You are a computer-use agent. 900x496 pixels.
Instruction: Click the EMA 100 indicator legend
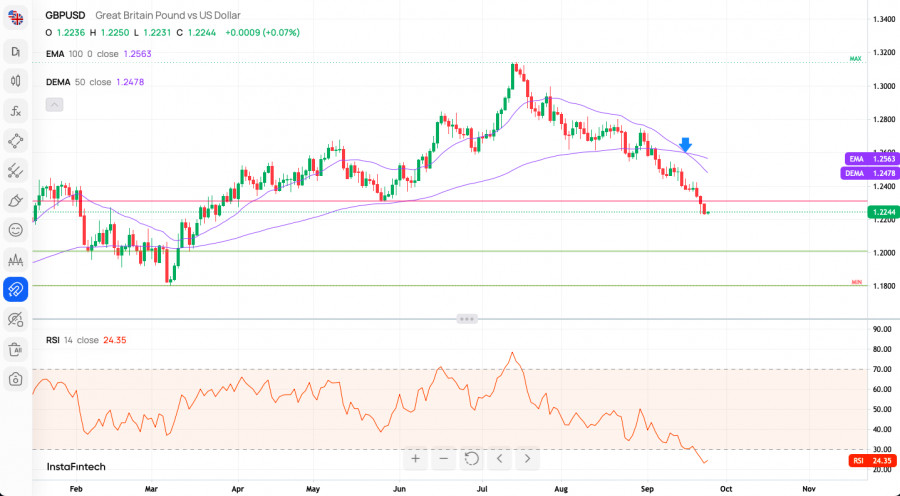click(x=99, y=54)
